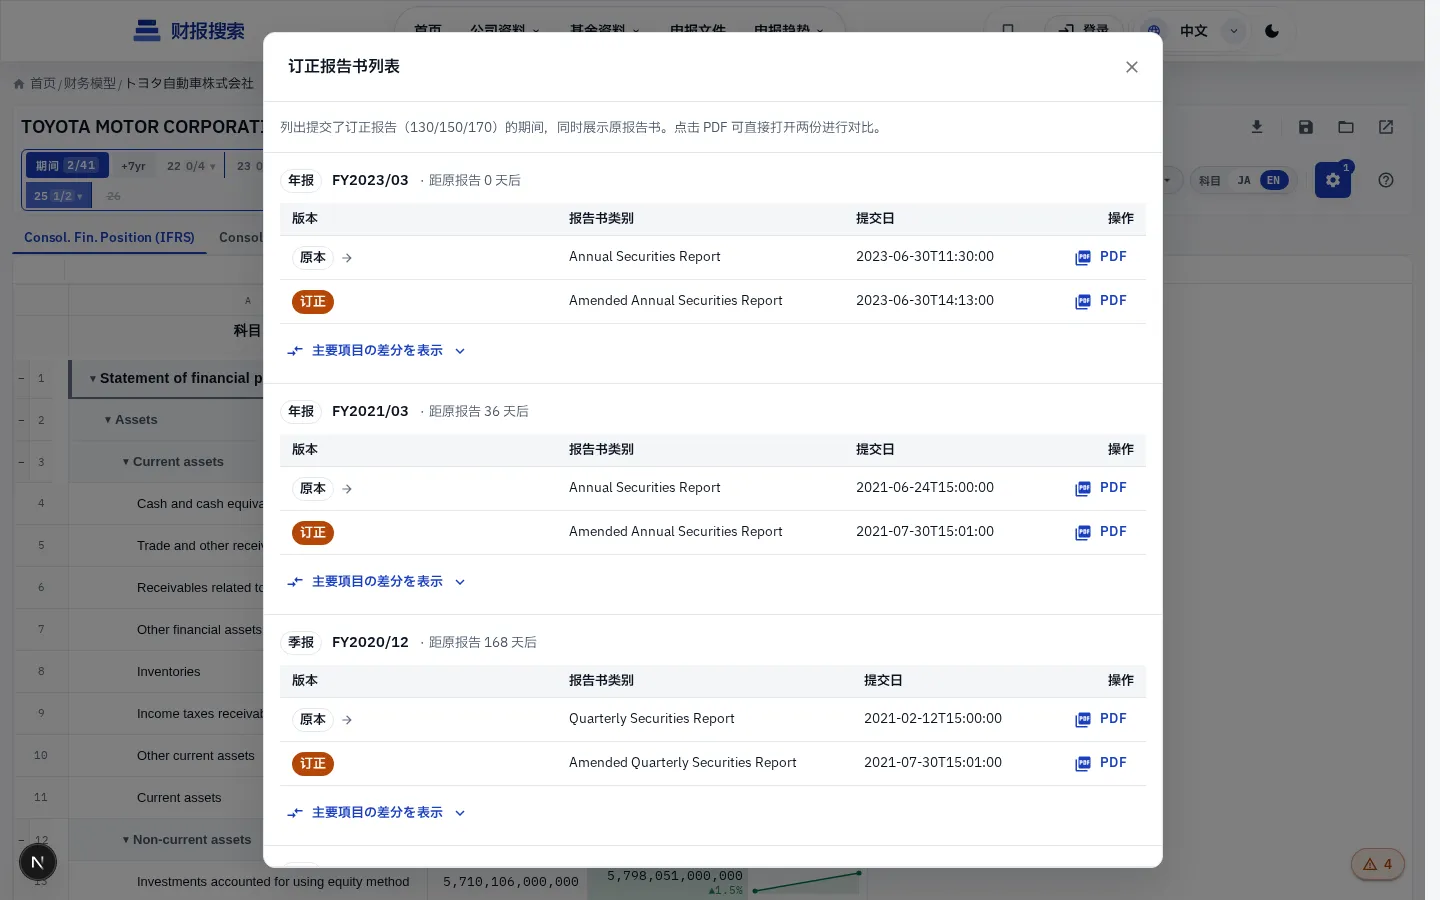Image resolution: width=1440 pixels, height=900 pixels.
Task: Click the 订正 badge in FY2021/03 section
Action: 313,533
